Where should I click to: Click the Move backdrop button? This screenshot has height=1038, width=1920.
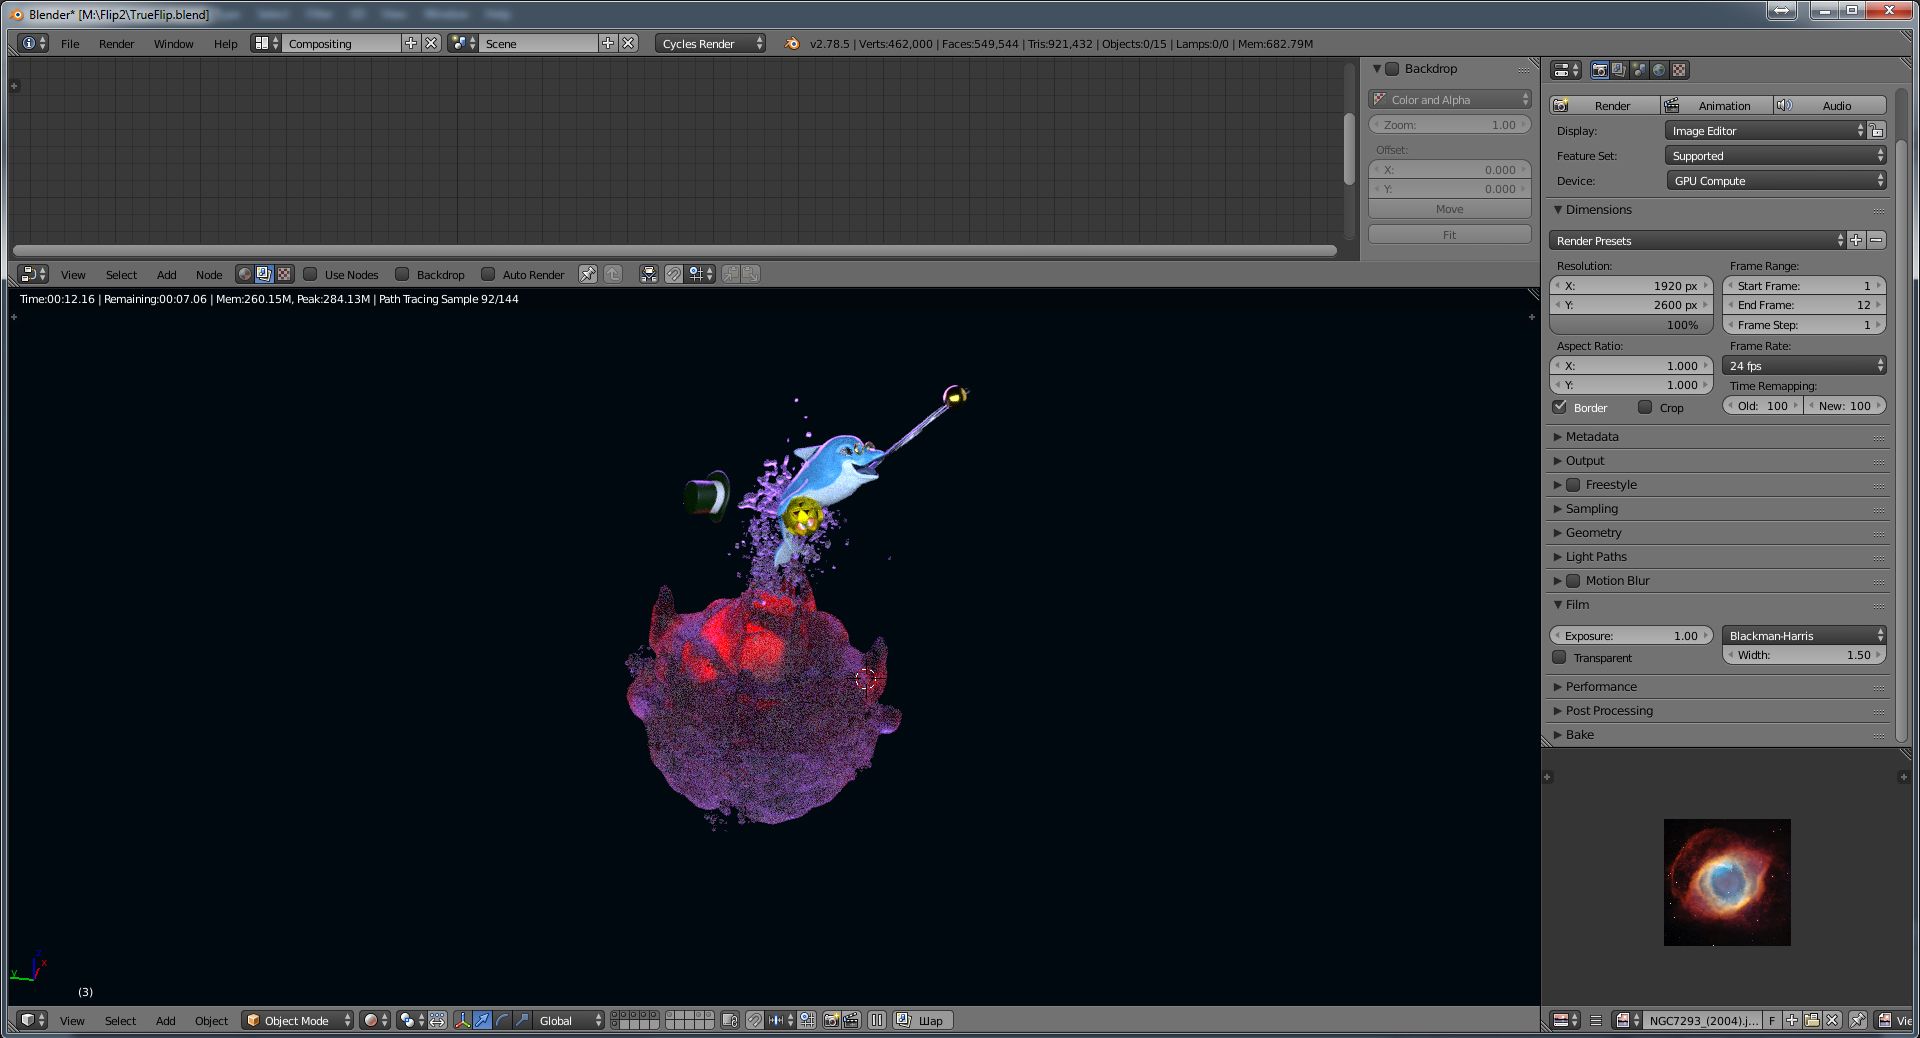1450,209
